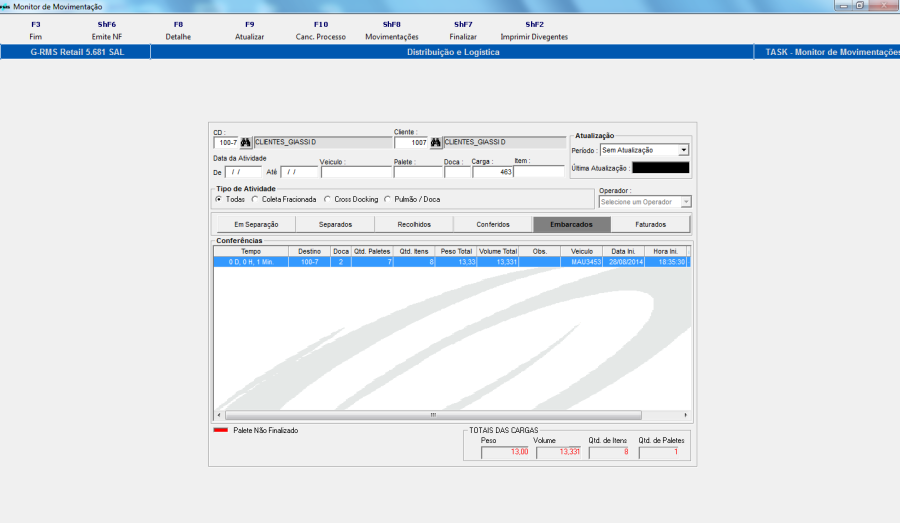
Task: Open the Período update dropdown
Action: tap(684, 150)
